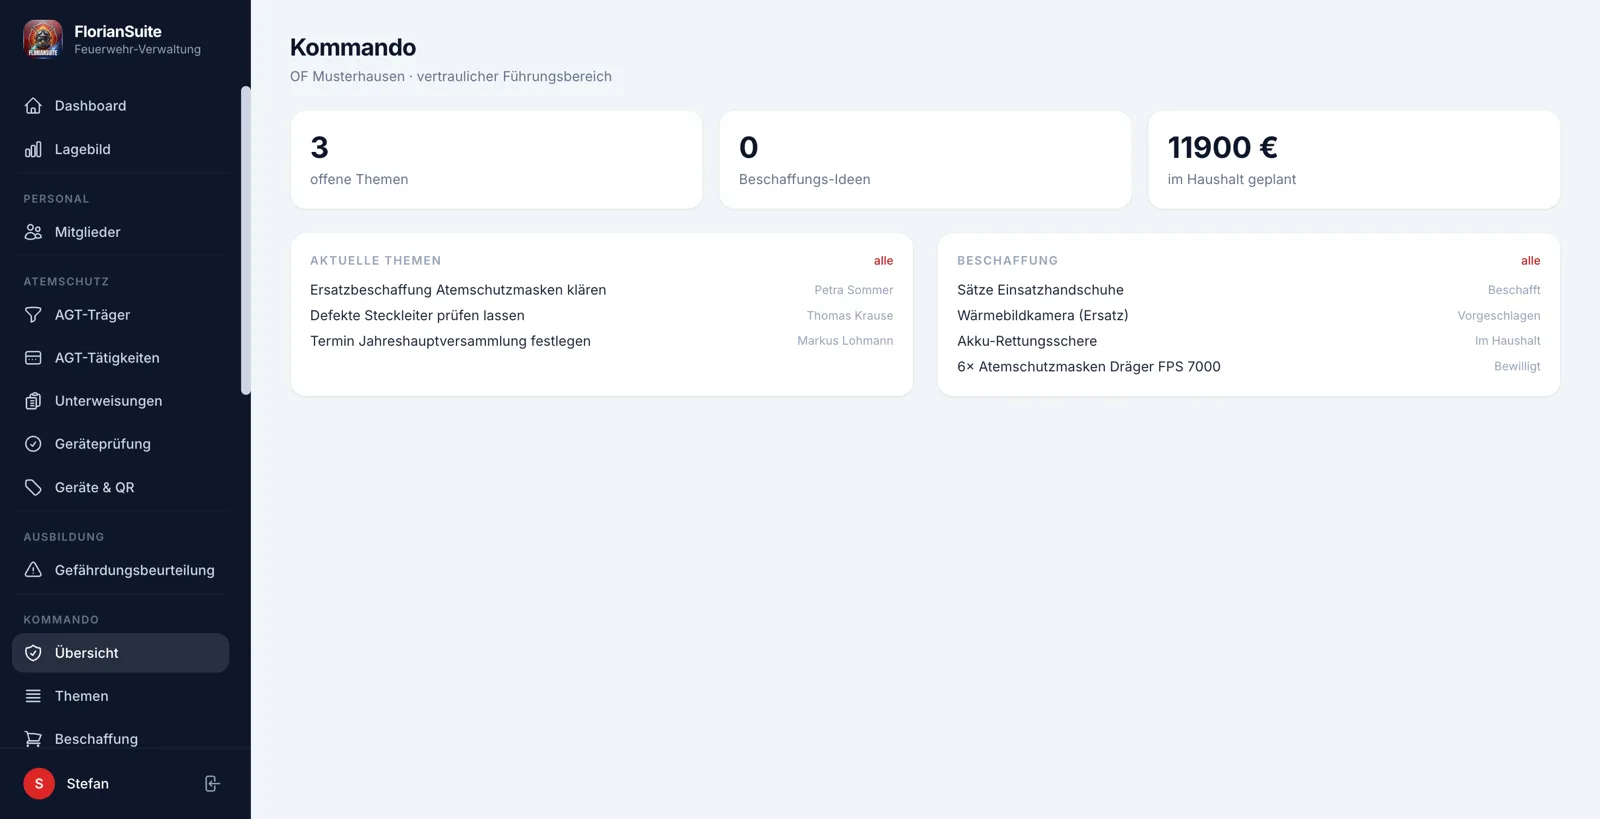Click 'Termin Jahreshauptversammlung festlegen' topic
Image resolution: width=1600 pixels, height=819 pixels.
click(450, 341)
